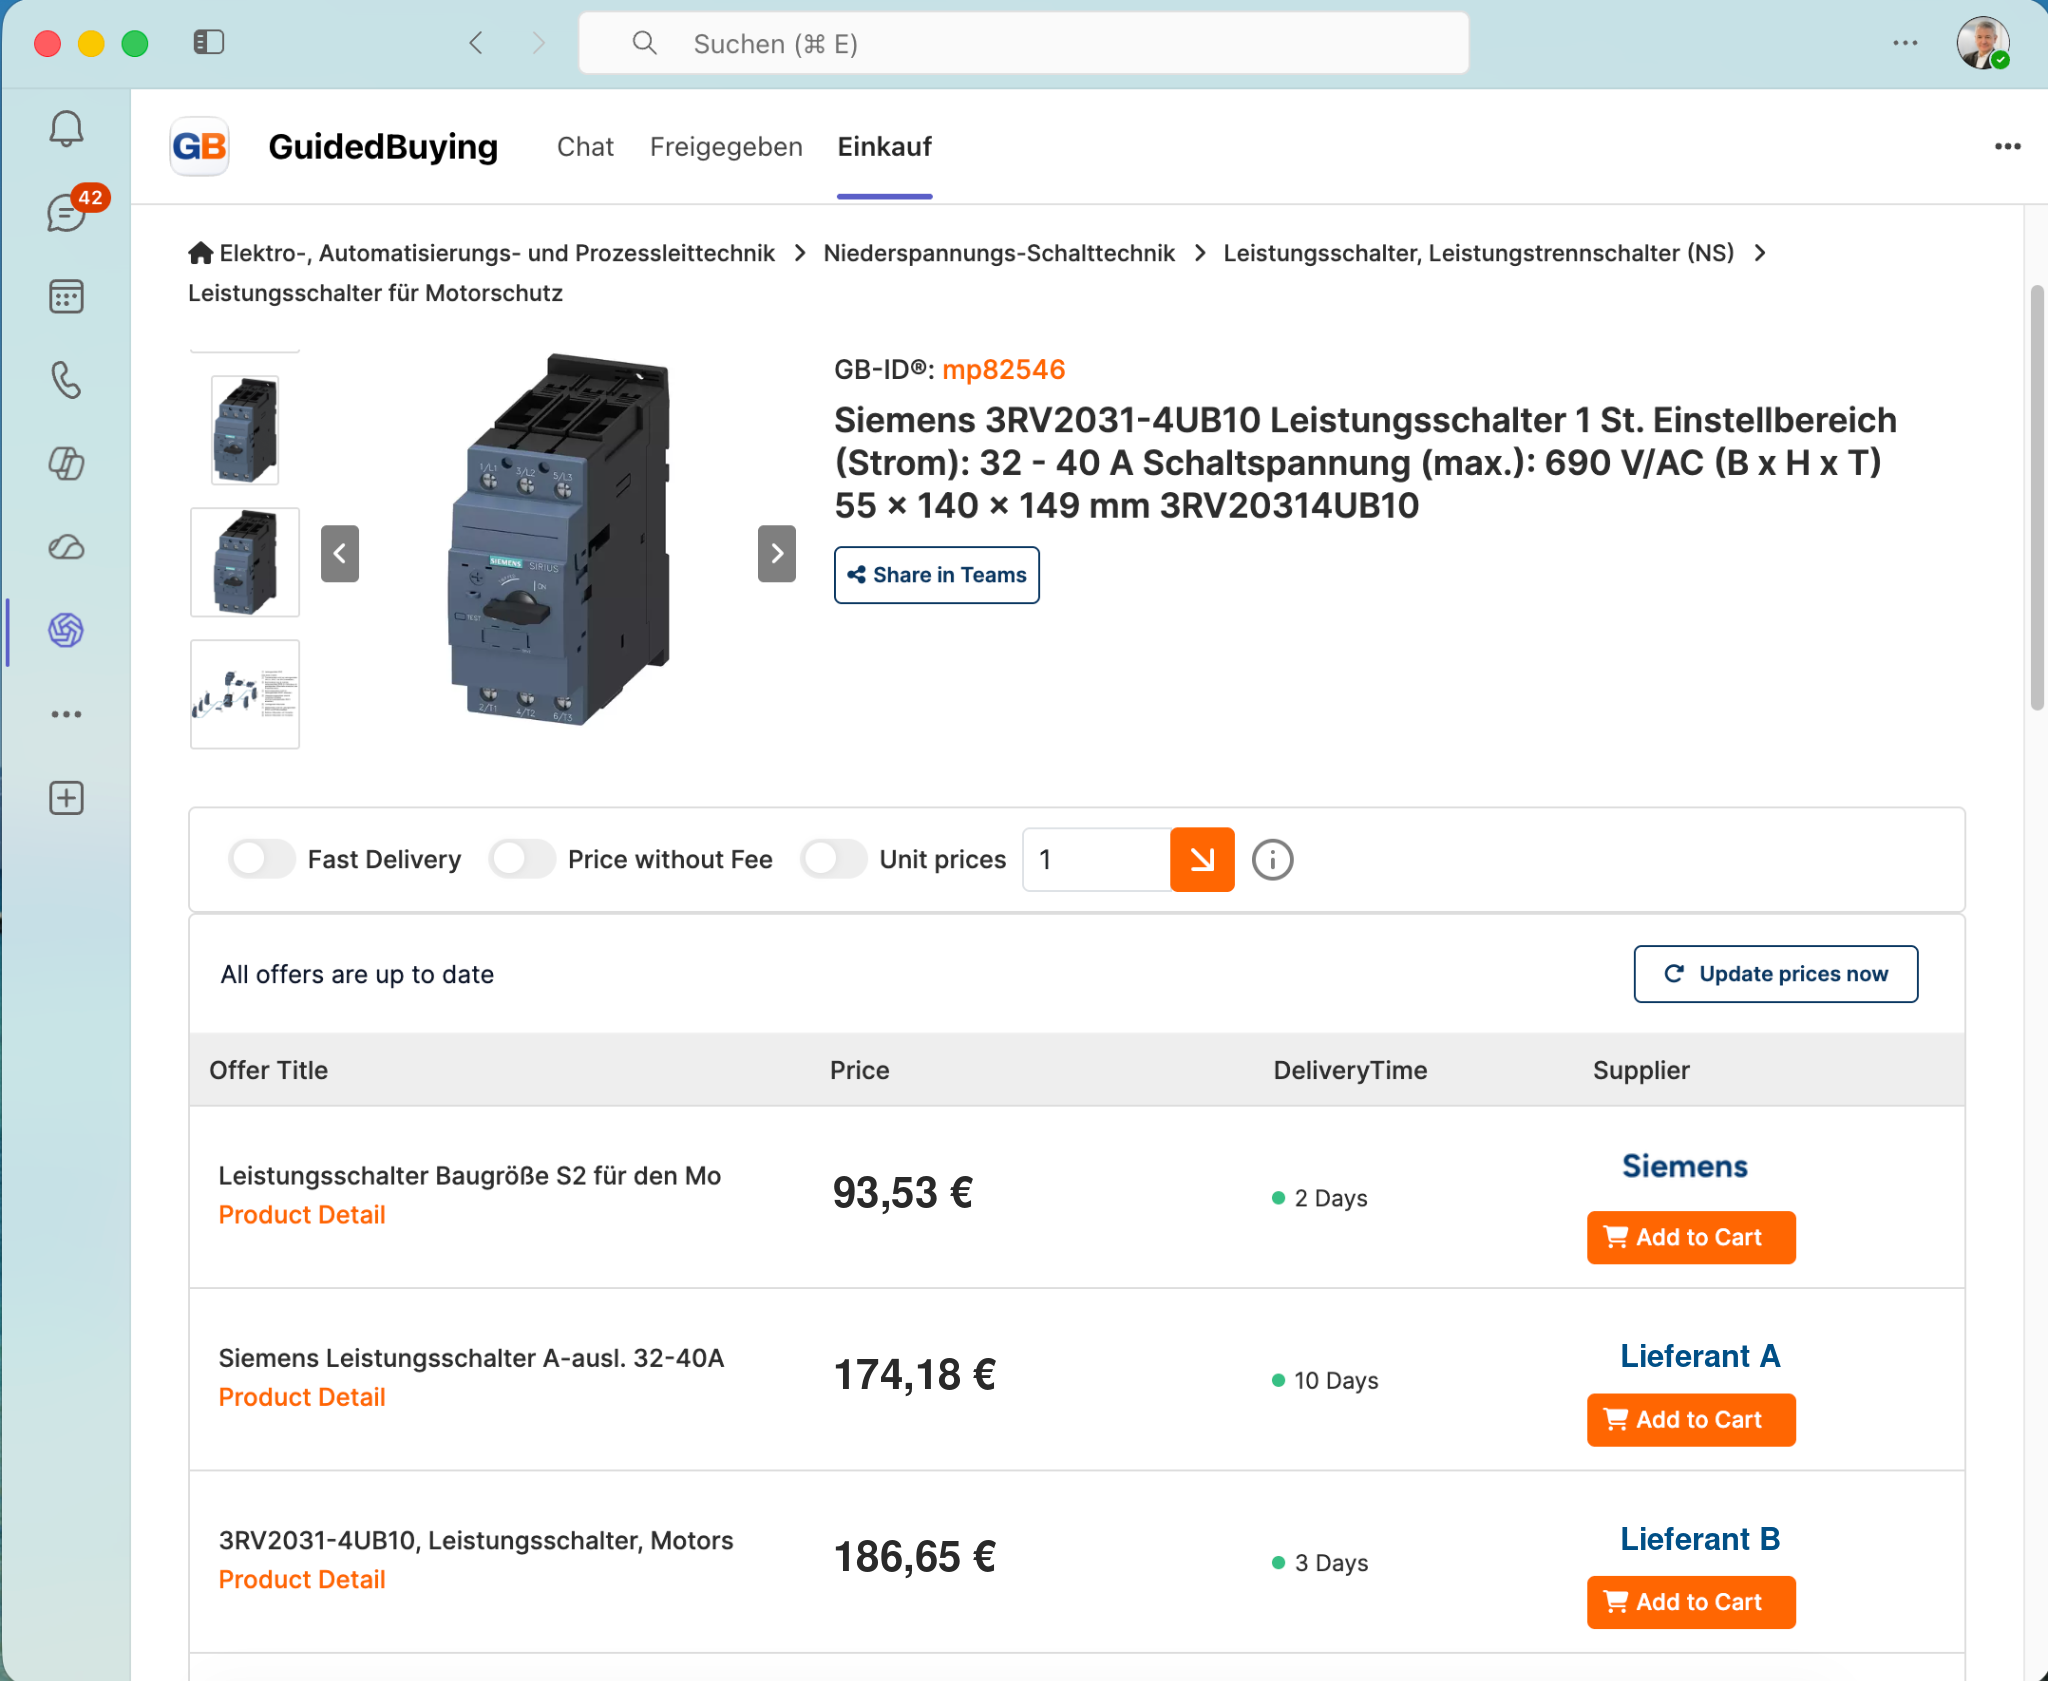Switch to the Chat tab
This screenshot has height=1681, width=2048.
coord(585,147)
